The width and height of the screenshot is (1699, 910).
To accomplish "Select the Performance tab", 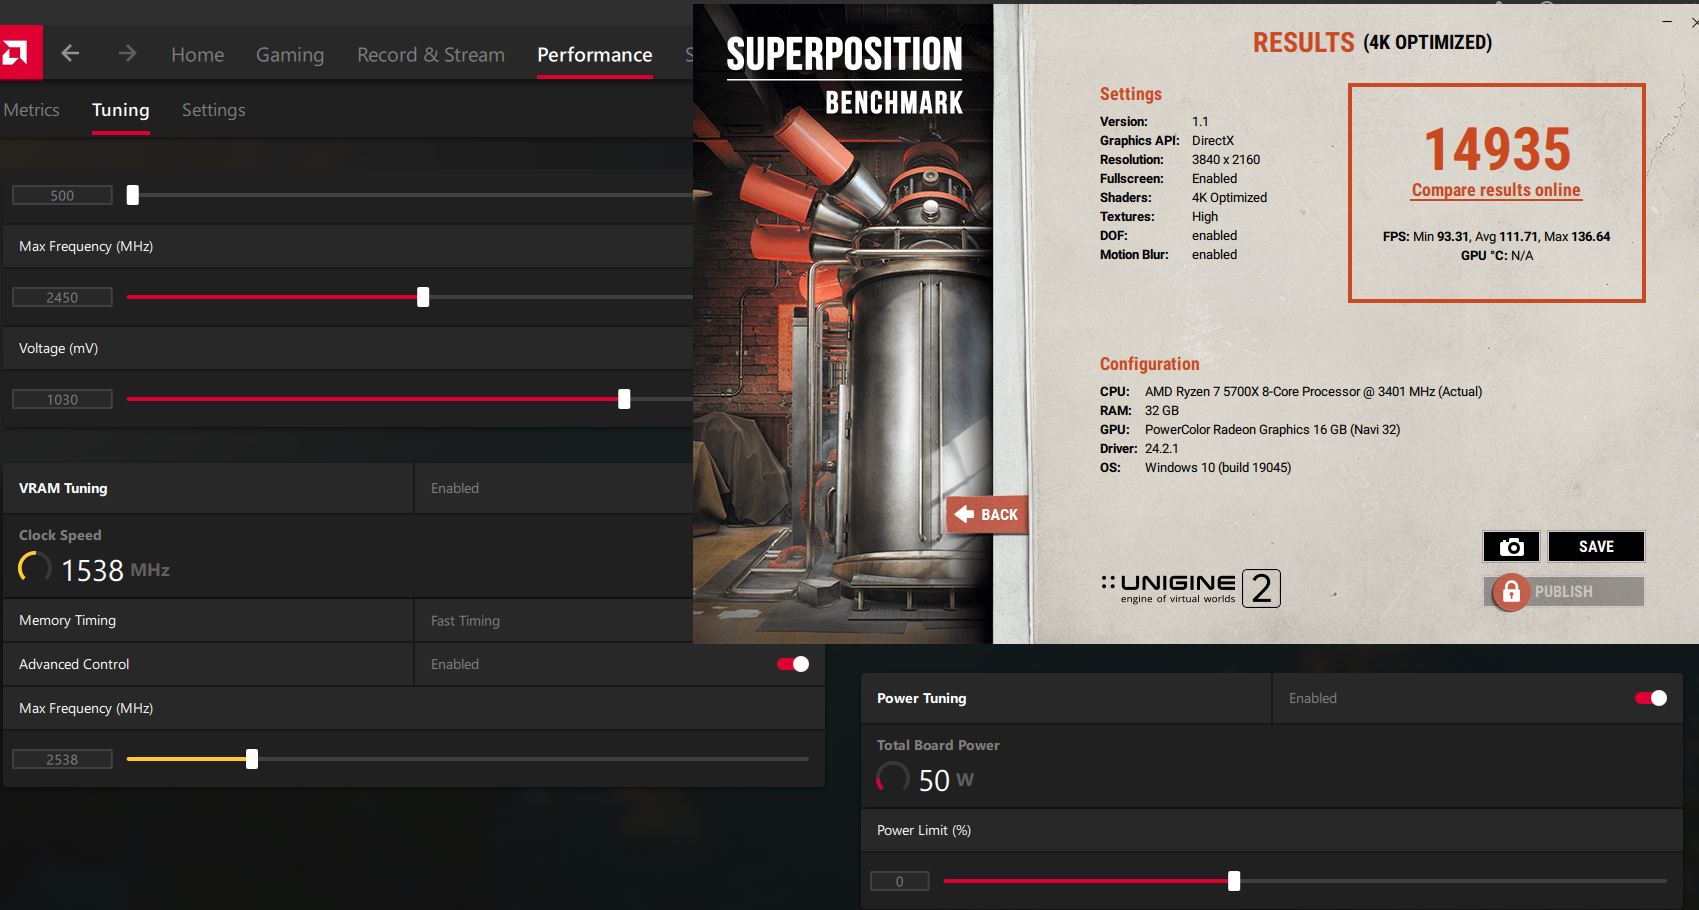I will coord(595,55).
